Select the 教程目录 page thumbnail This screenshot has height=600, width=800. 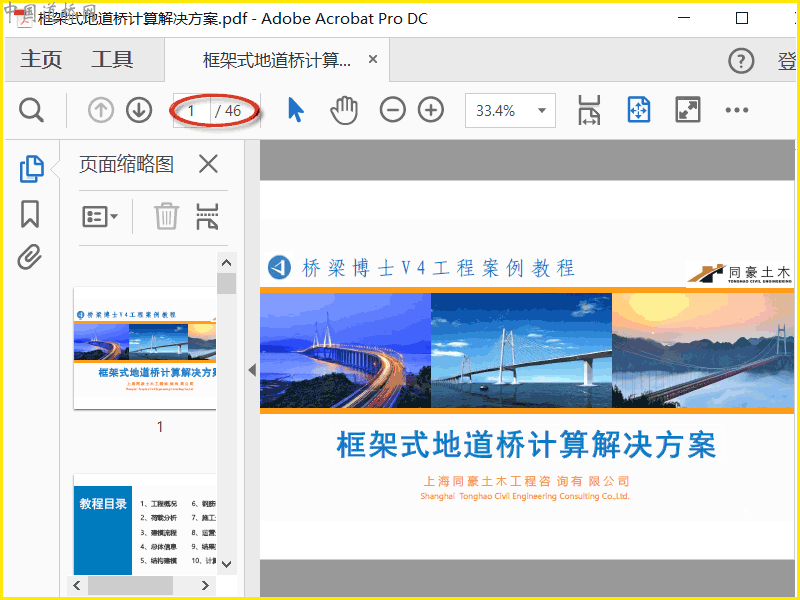click(145, 524)
